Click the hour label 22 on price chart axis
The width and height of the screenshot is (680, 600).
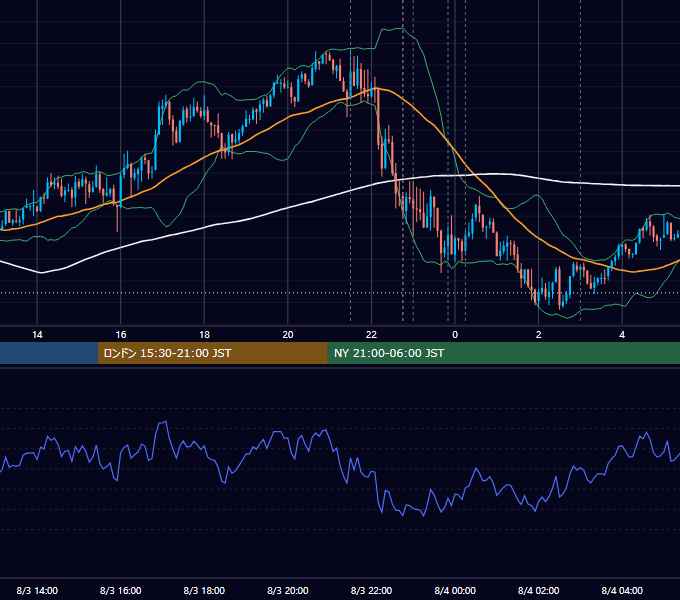pos(371,335)
